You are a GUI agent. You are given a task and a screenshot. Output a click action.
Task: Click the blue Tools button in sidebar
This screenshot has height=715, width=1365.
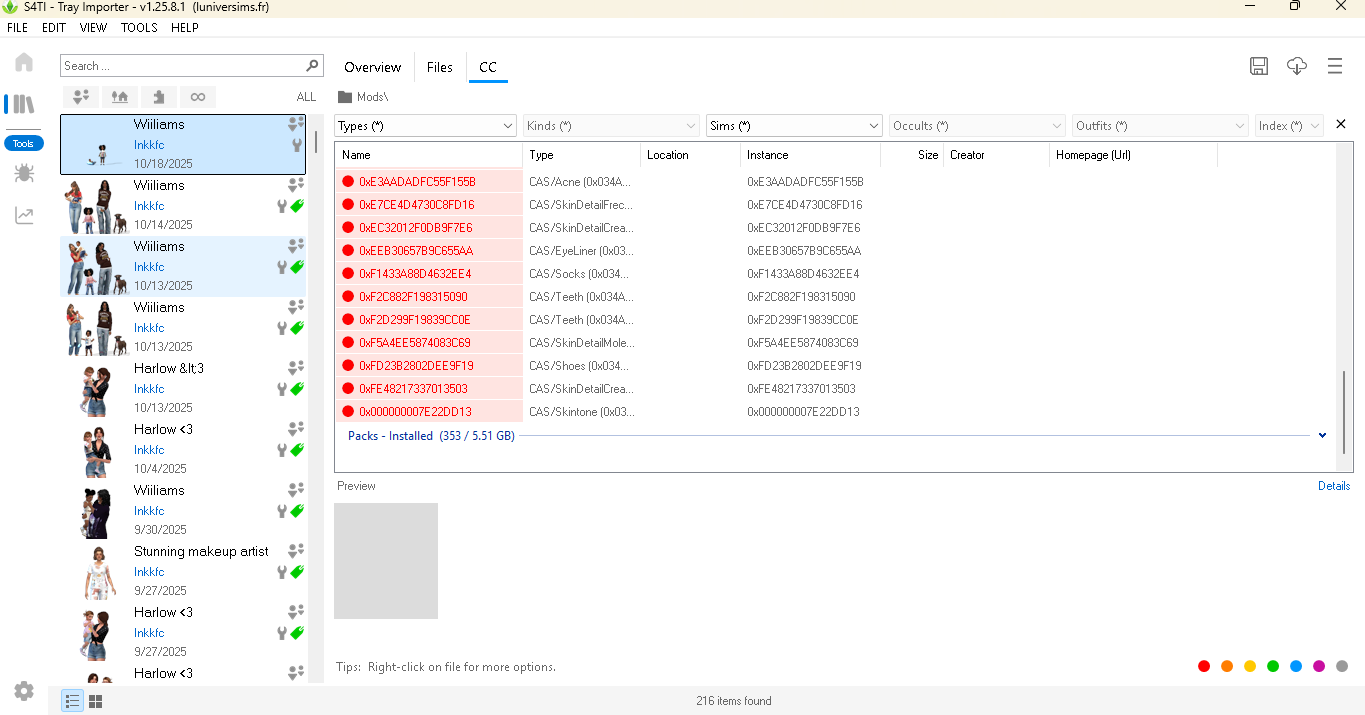coord(23,144)
